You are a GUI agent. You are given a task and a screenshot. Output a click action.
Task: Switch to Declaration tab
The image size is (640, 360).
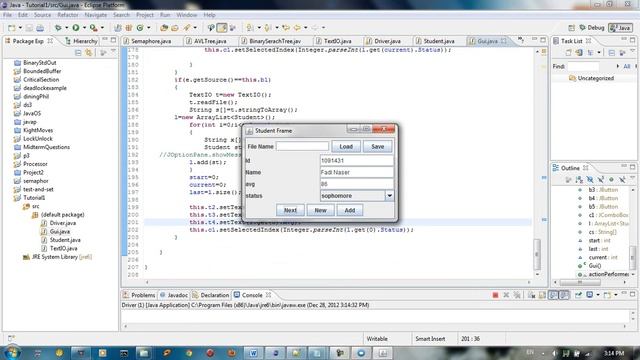tap(210, 295)
